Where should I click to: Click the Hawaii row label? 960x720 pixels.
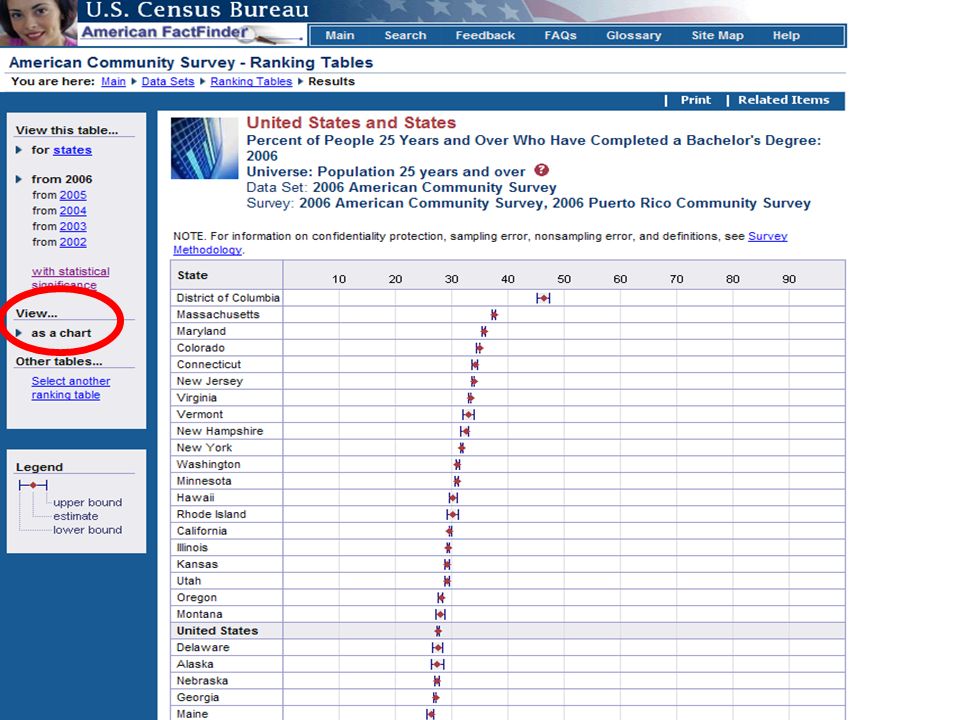click(x=195, y=498)
